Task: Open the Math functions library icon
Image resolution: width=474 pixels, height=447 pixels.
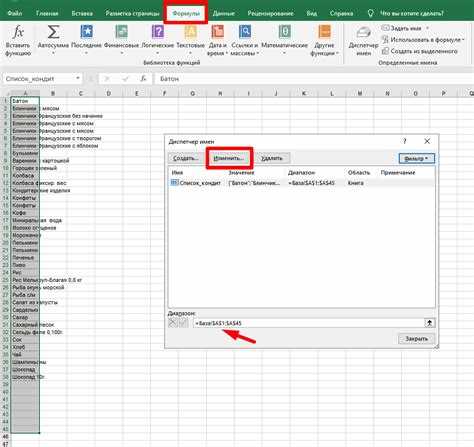Action: click(x=285, y=32)
